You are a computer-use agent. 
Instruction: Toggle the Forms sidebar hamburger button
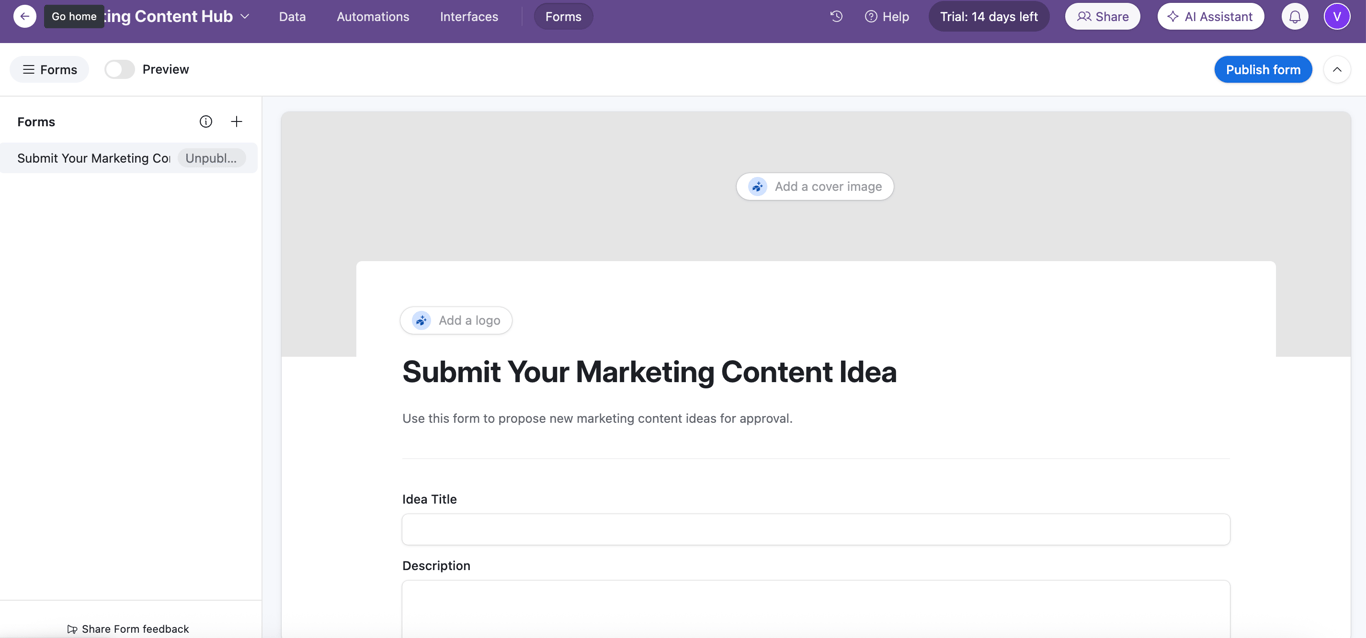49,70
